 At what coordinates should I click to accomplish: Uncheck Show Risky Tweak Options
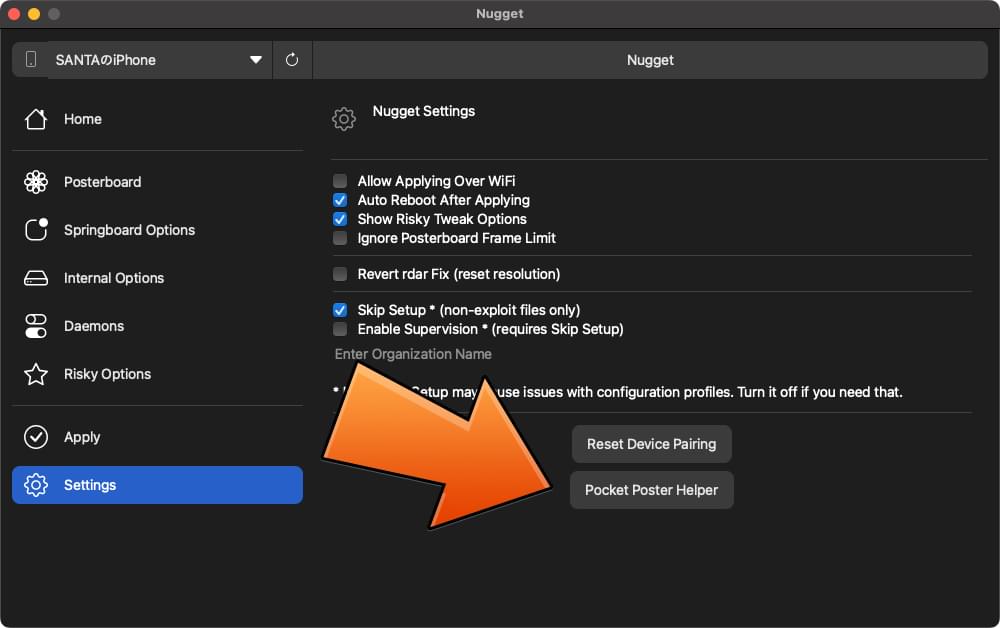(x=340, y=219)
